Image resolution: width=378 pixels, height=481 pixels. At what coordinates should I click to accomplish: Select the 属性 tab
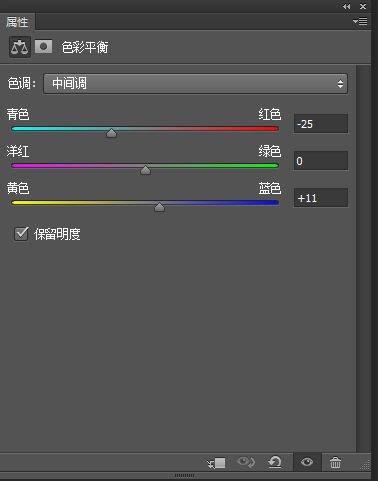17,22
